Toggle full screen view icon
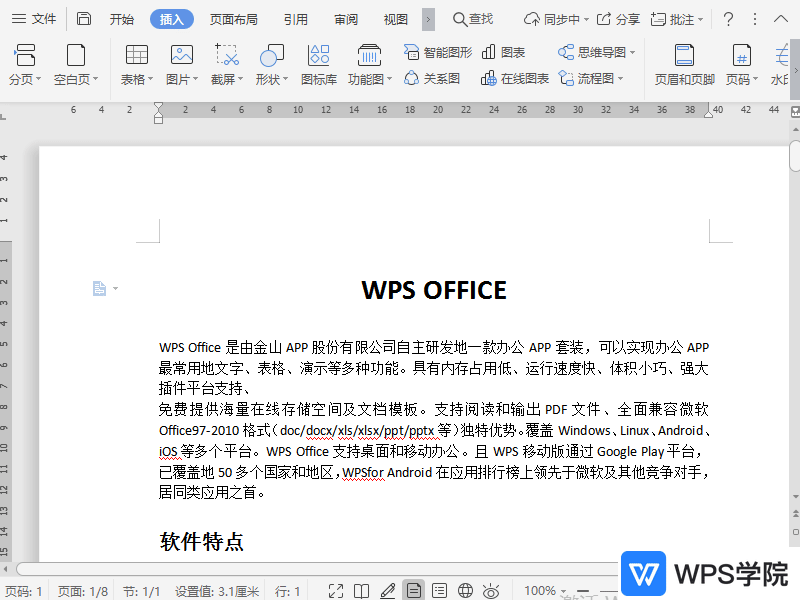The image size is (800, 600). tap(336, 591)
